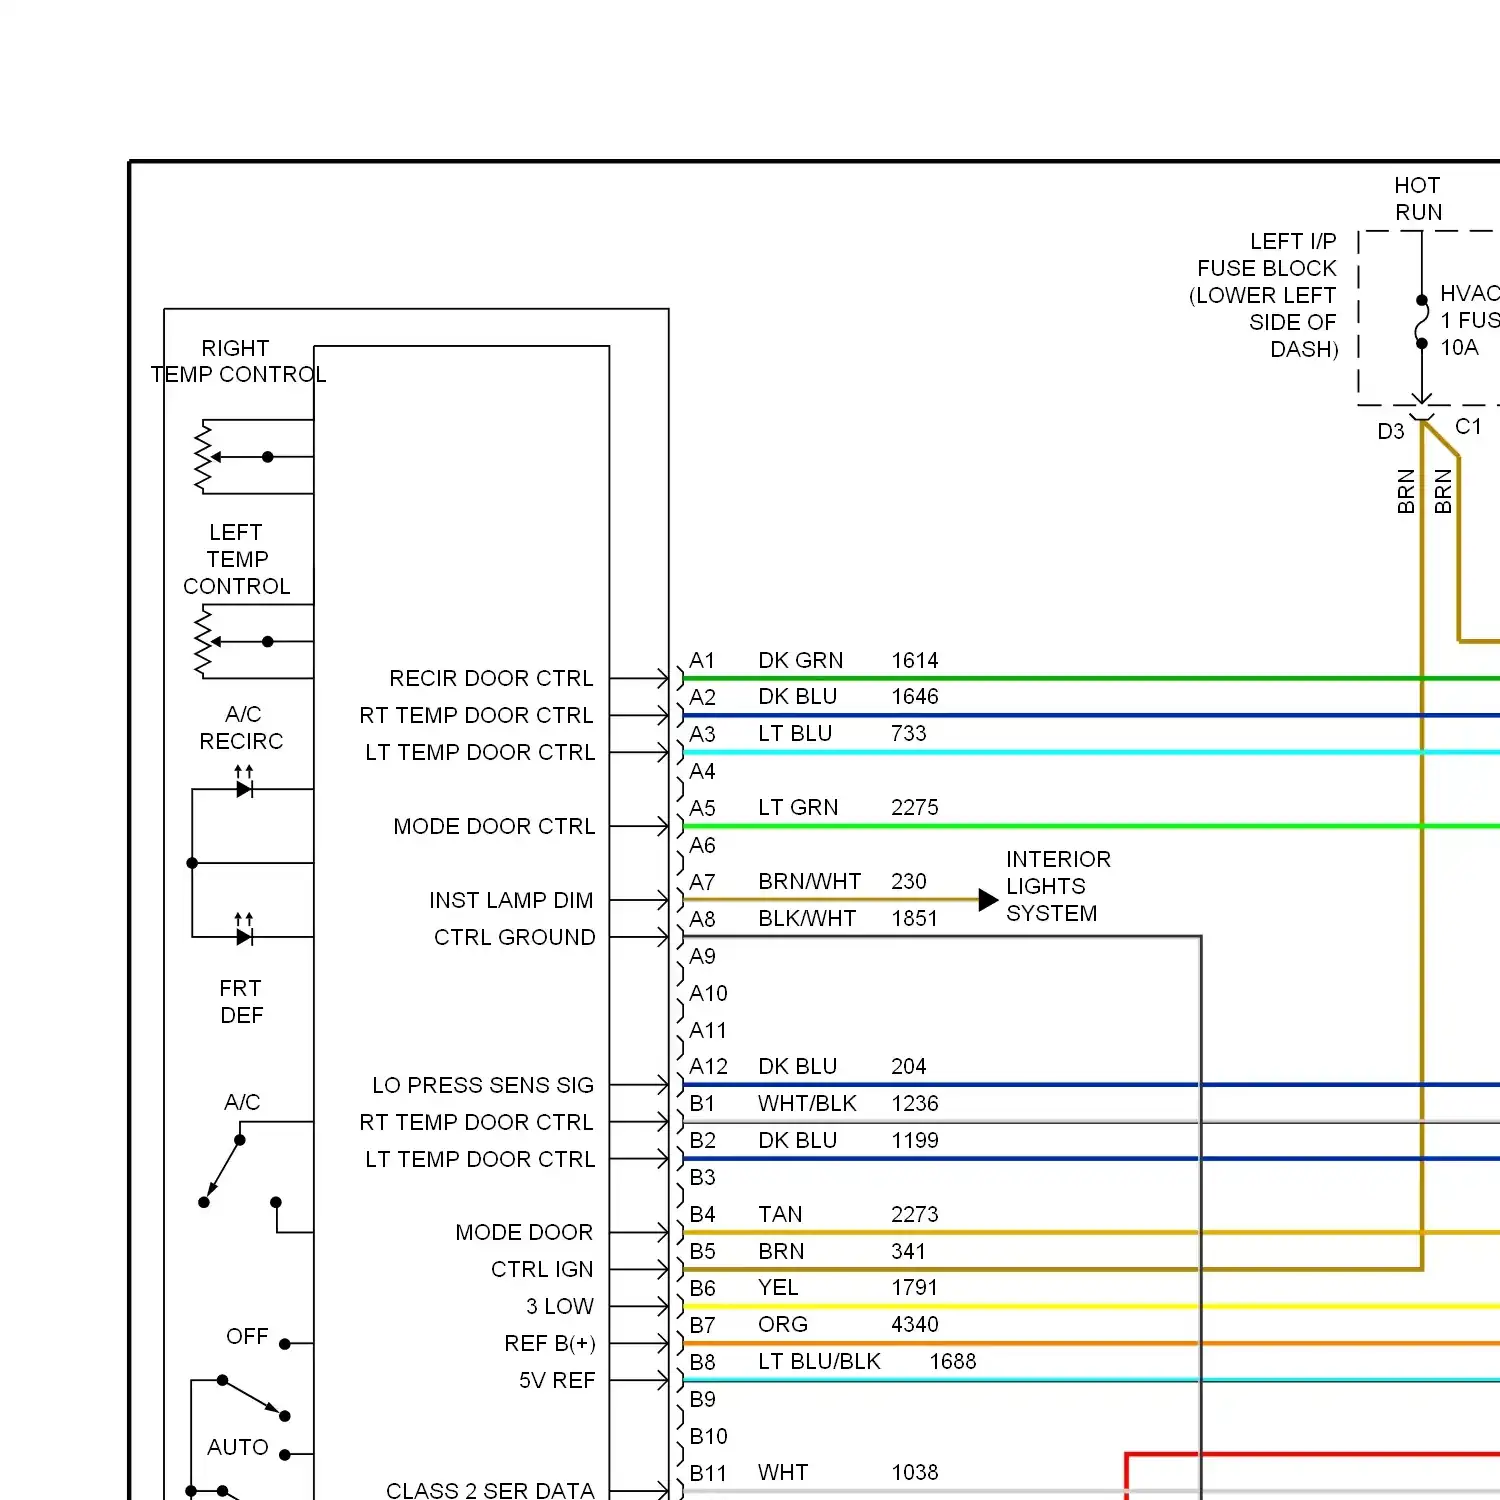Click the CTRL IGN signal label
1500x1500 pixels.
tap(542, 1269)
